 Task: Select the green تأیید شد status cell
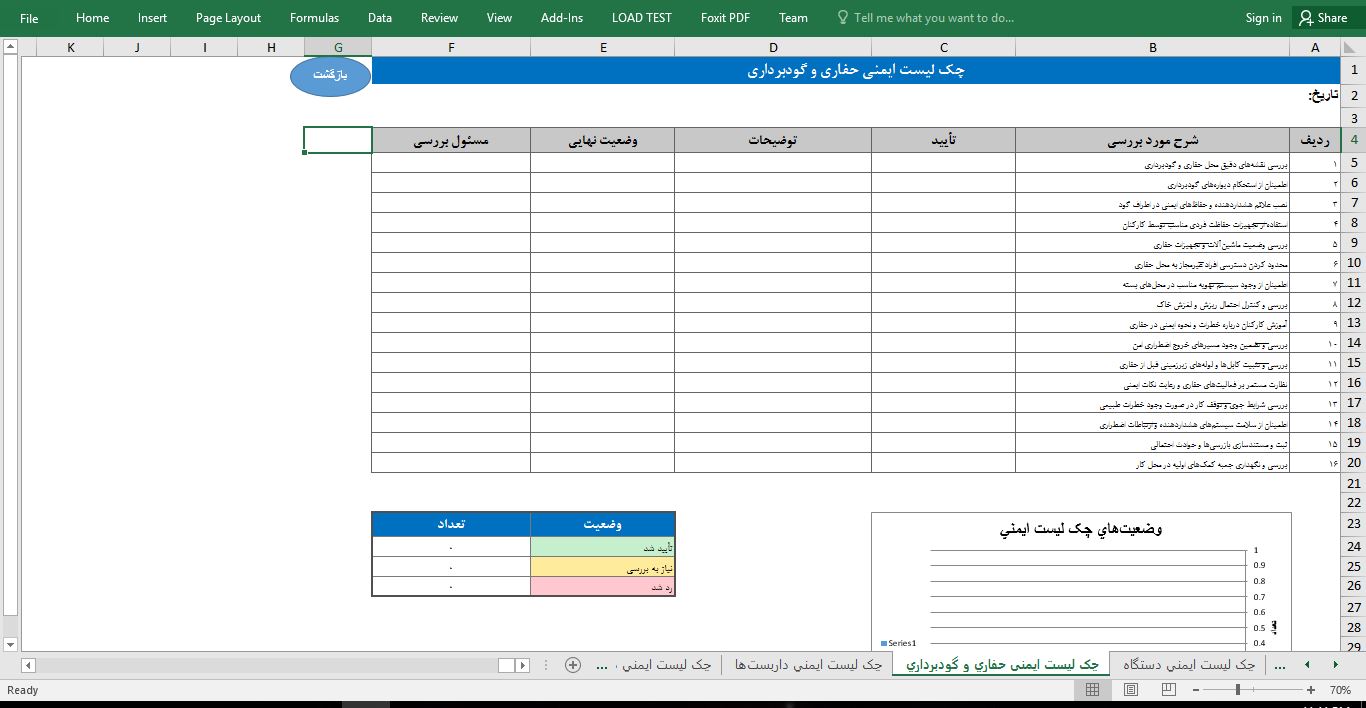coord(603,548)
